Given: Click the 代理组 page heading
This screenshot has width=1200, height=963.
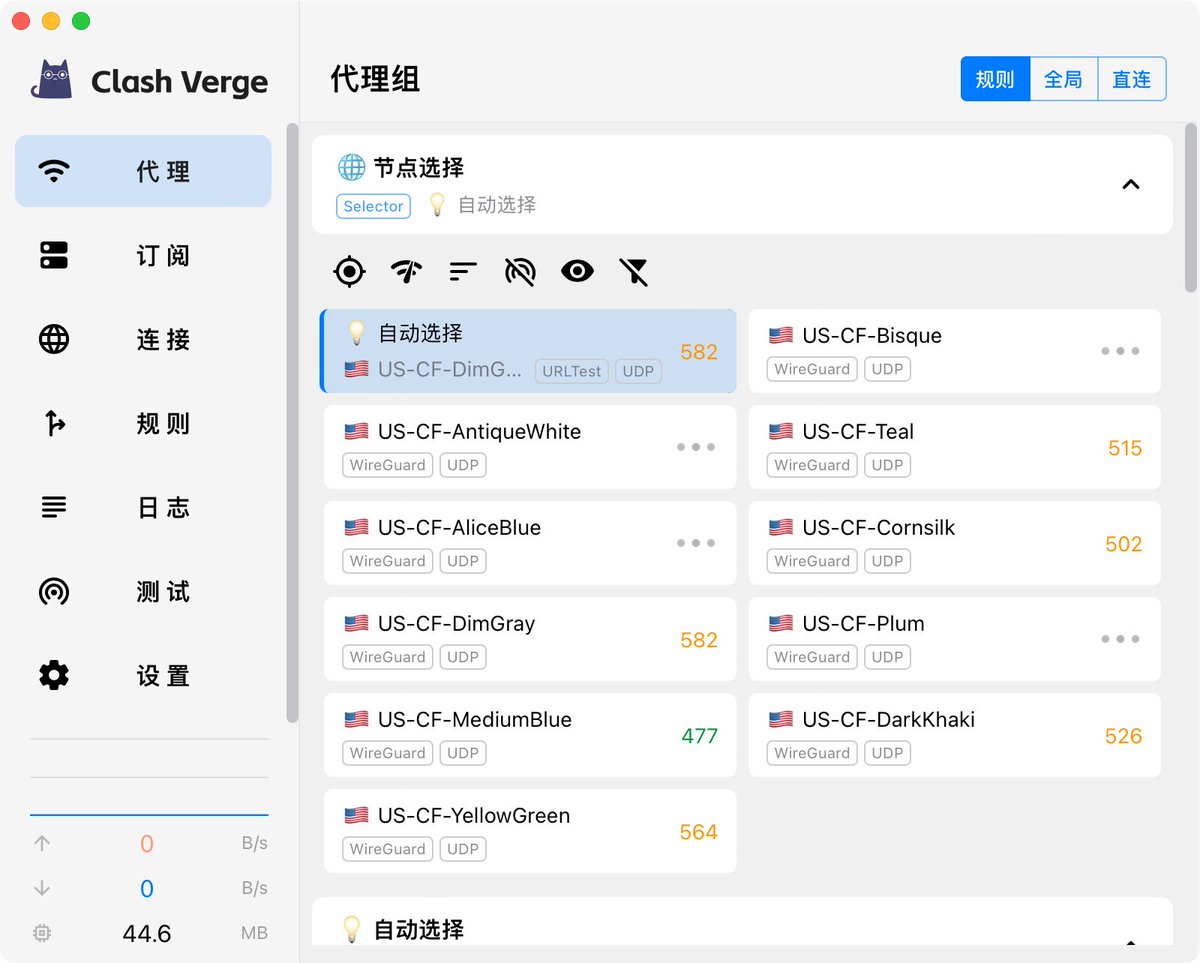Looking at the screenshot, I should coord(375,79).
